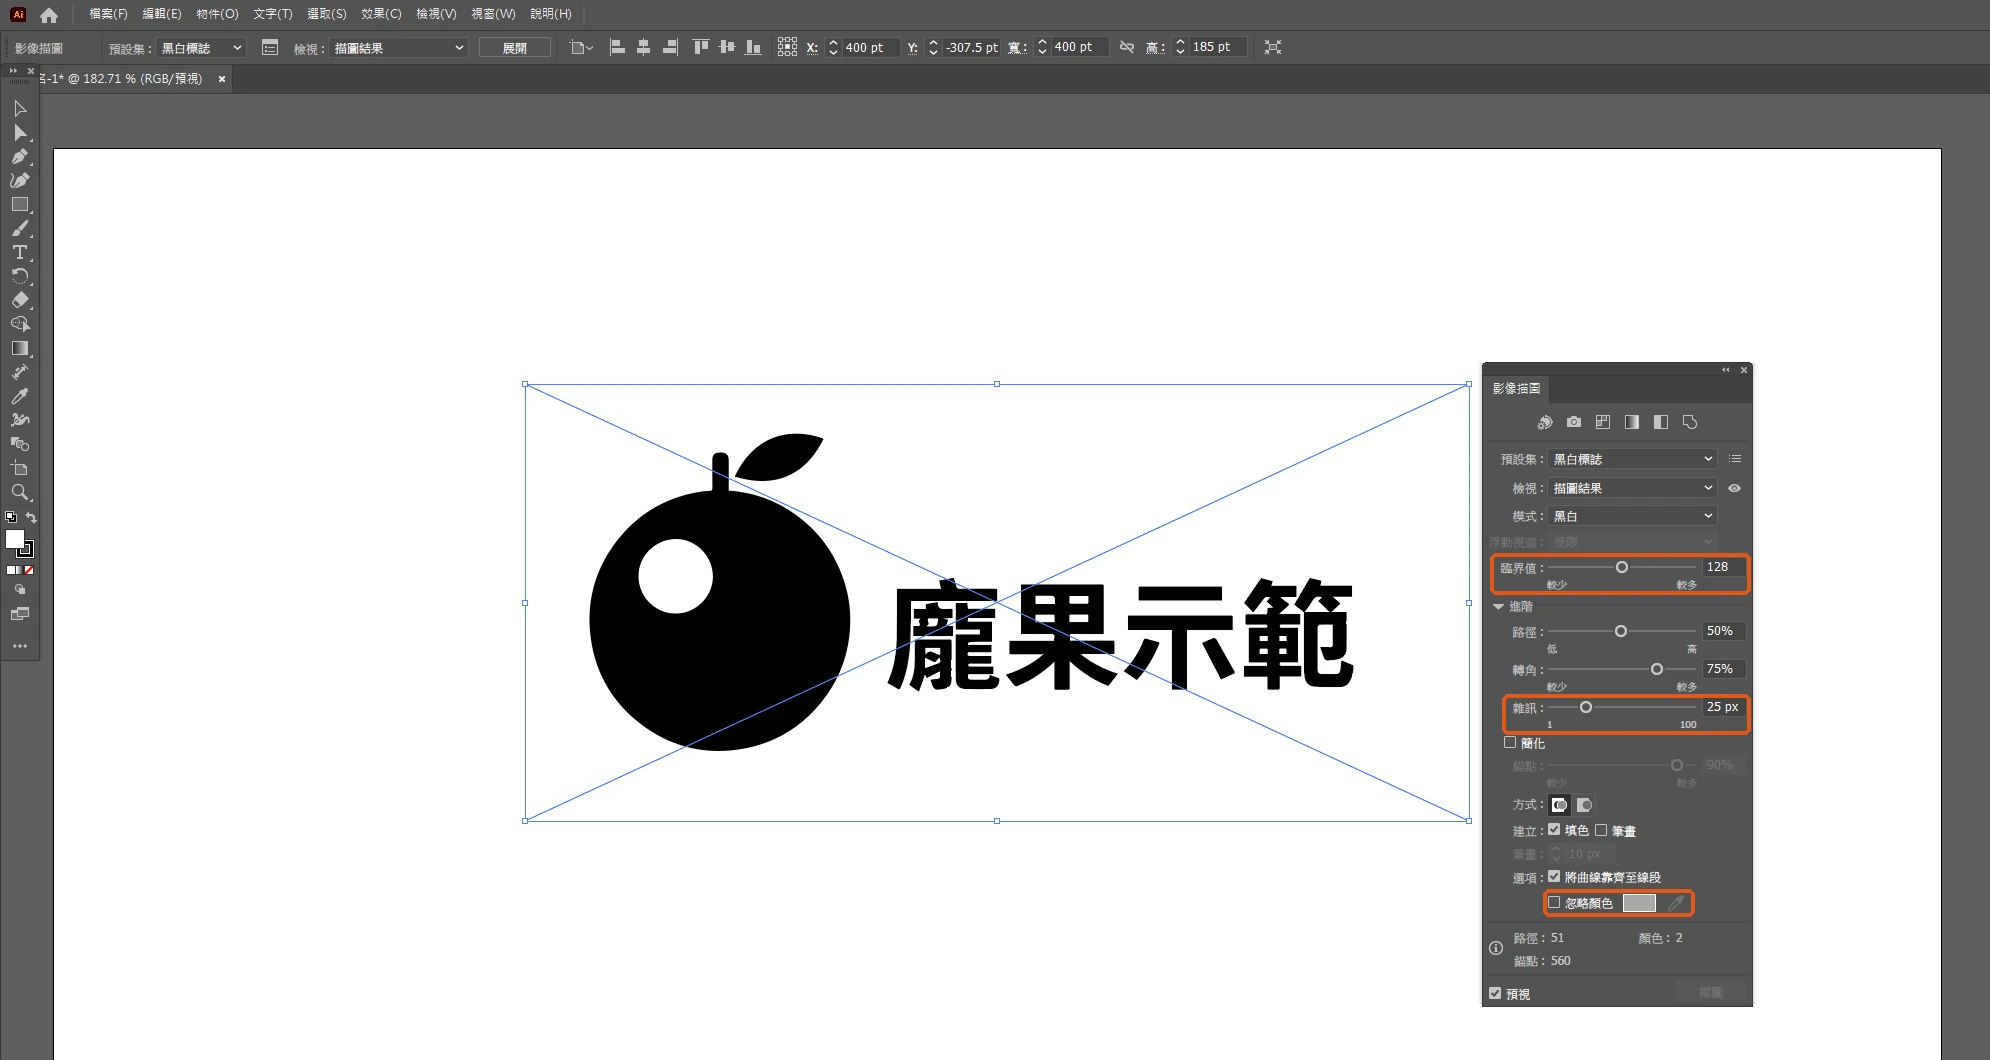Open transform-each dropdown in the control bar
Viewport: 1990px width, 1060px height.
(x=581, y=47)
